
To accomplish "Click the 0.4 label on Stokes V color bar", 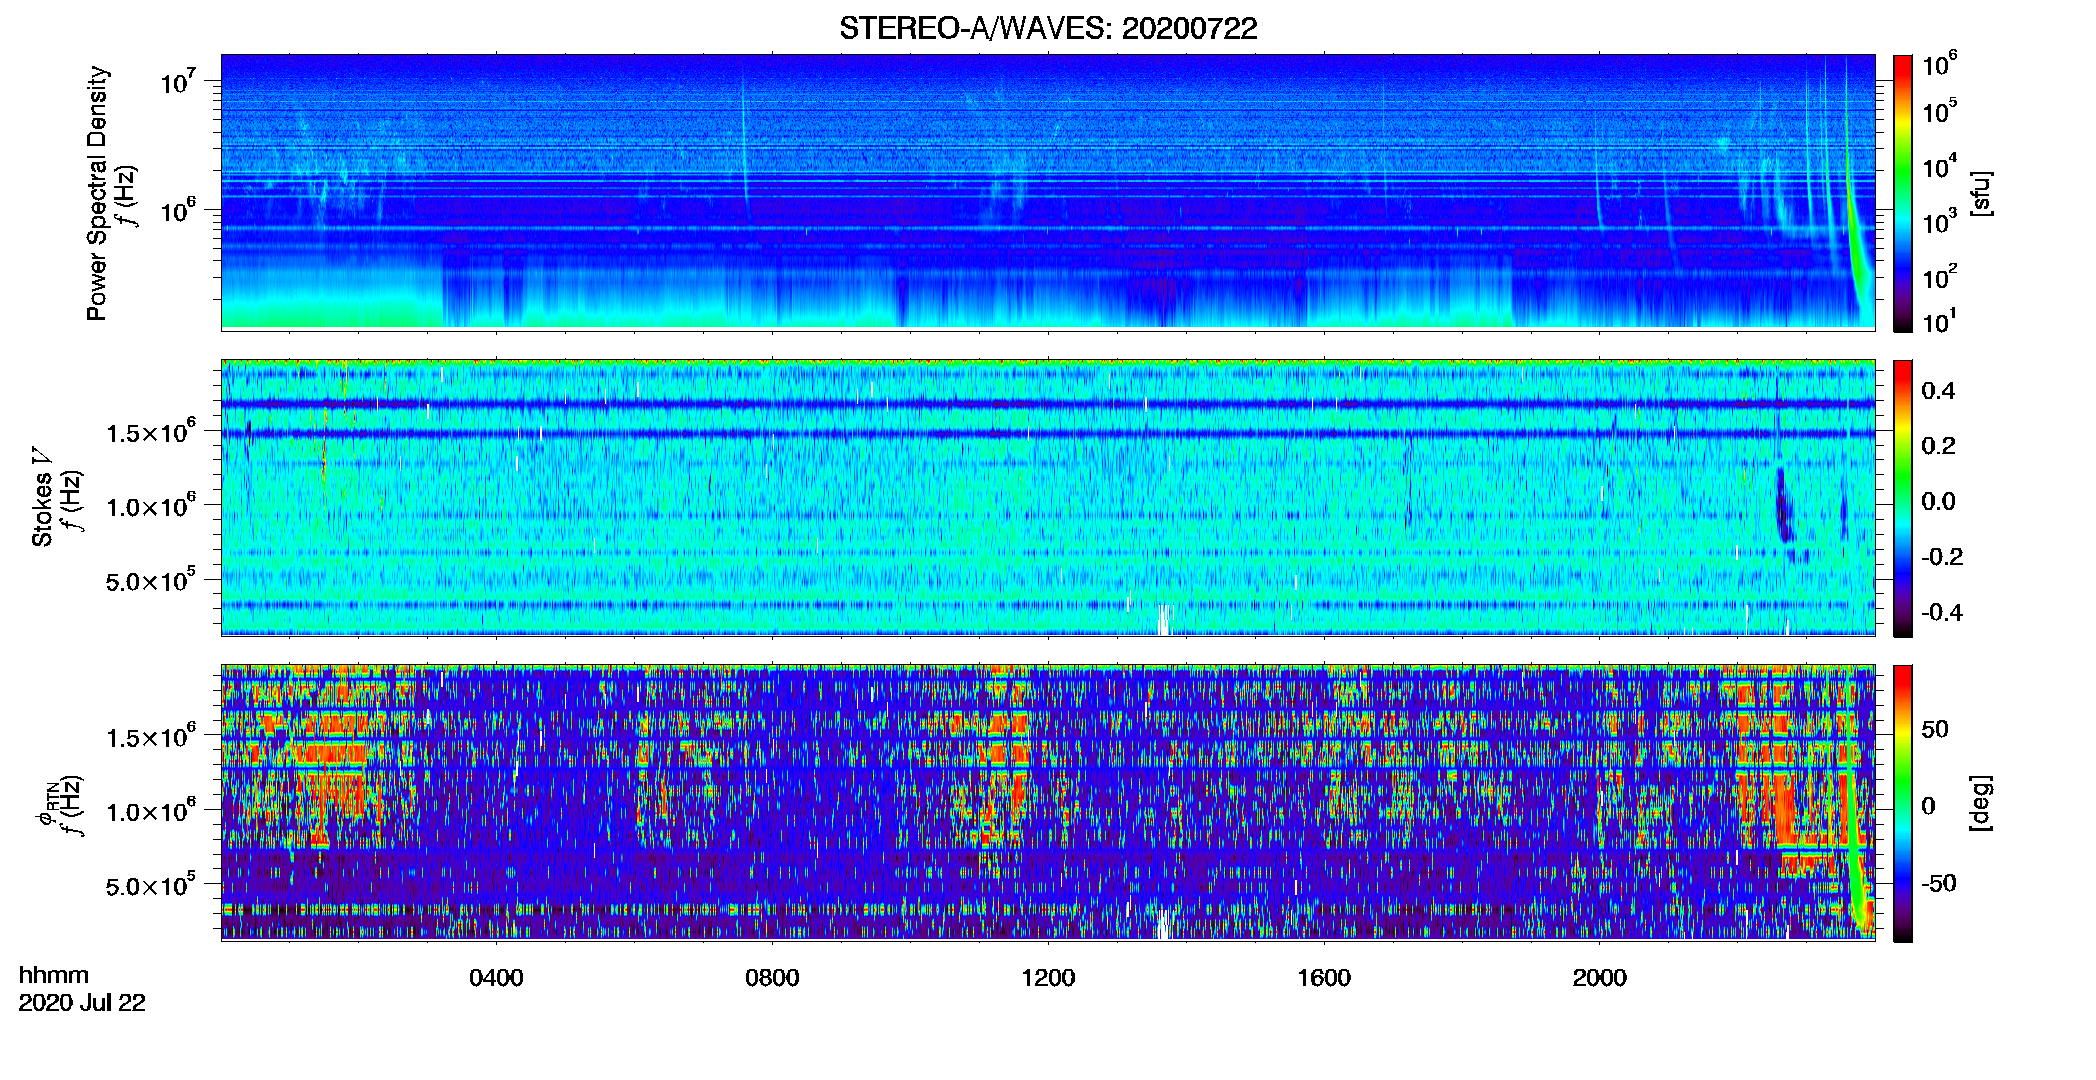I will click(x=1938, y=390).
